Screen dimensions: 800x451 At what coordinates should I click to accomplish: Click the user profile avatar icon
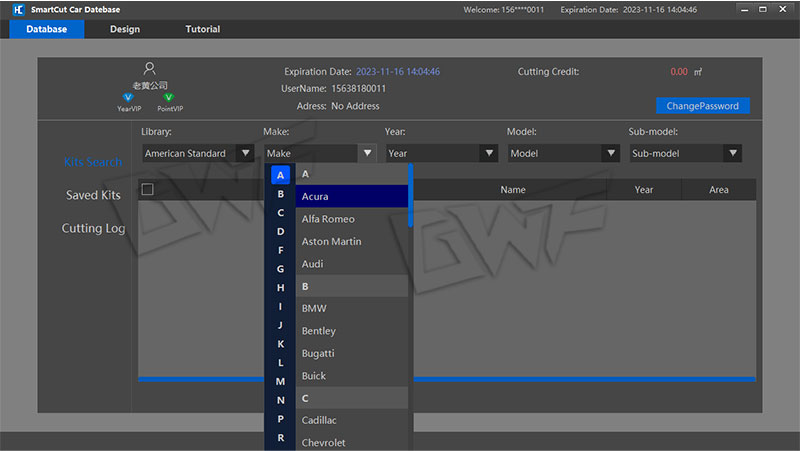(x=150, y=69)
